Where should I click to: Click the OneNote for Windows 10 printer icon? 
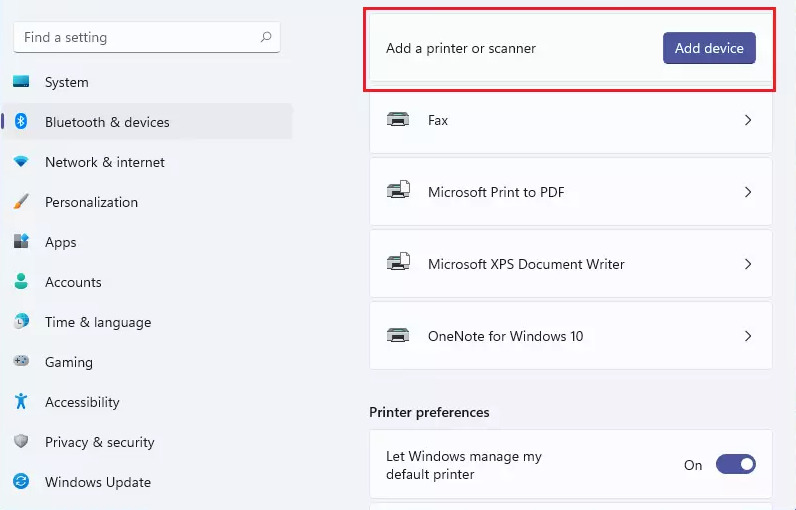(x=398, y=335)
